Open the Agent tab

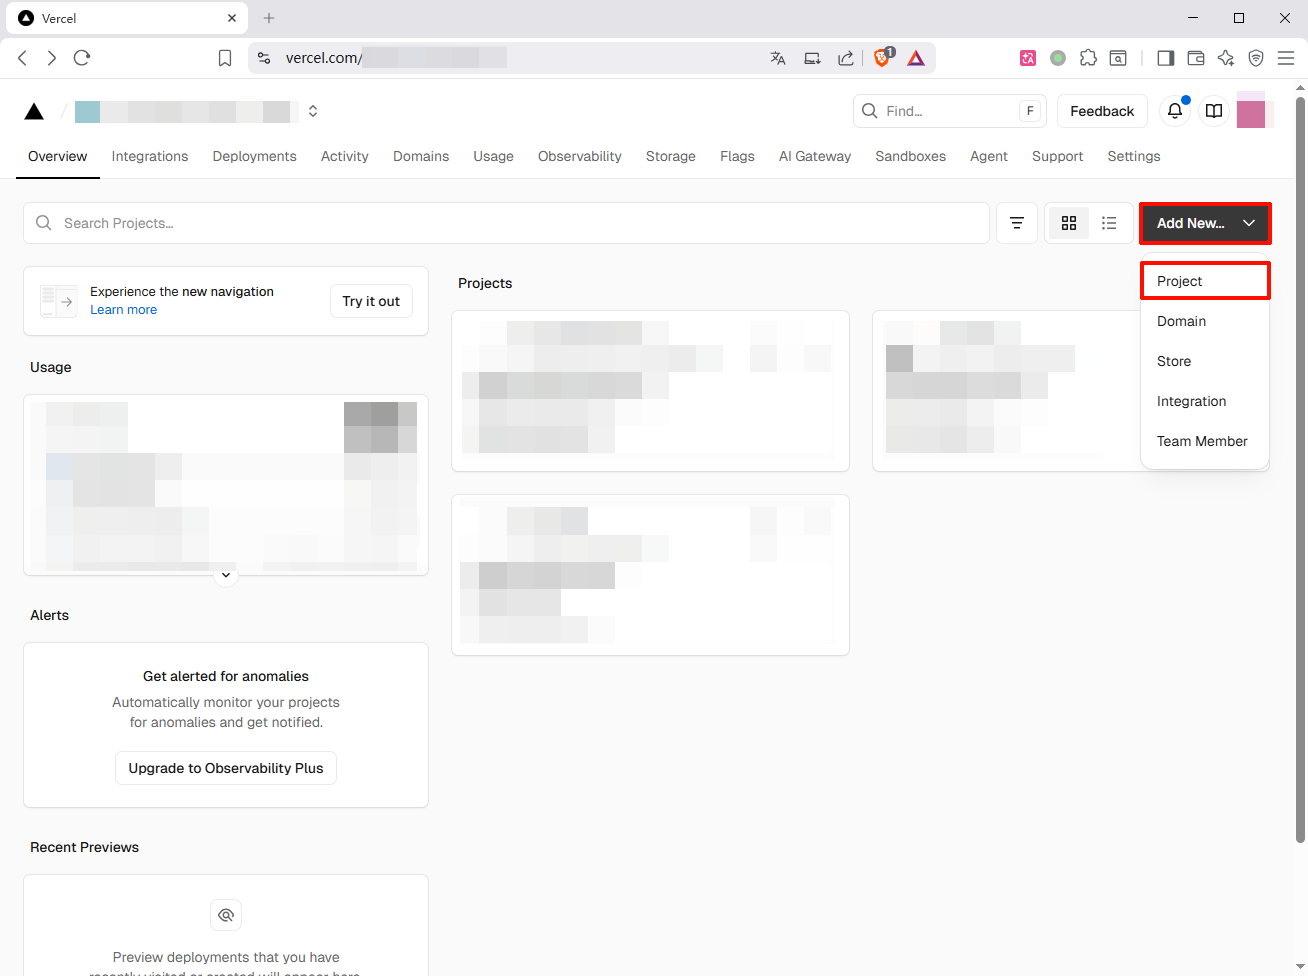click(989, 156)
